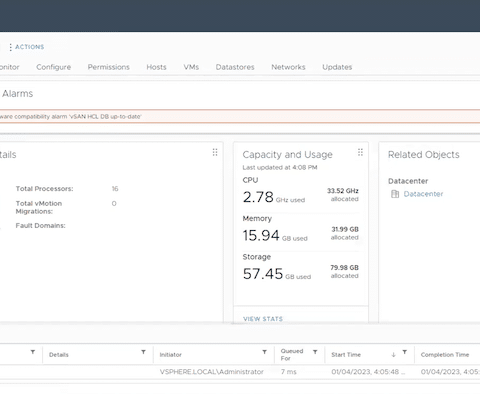This screenshot has height=394, width=480.
Task: Grab the Details card drag handle
Action: tap(215, 152)
